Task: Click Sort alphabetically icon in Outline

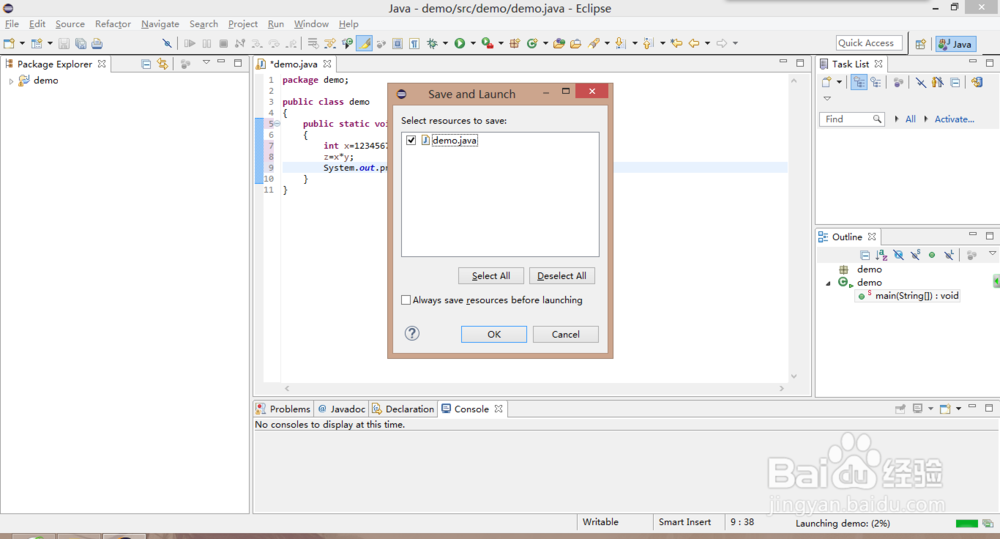Action: tap(881, 255)
